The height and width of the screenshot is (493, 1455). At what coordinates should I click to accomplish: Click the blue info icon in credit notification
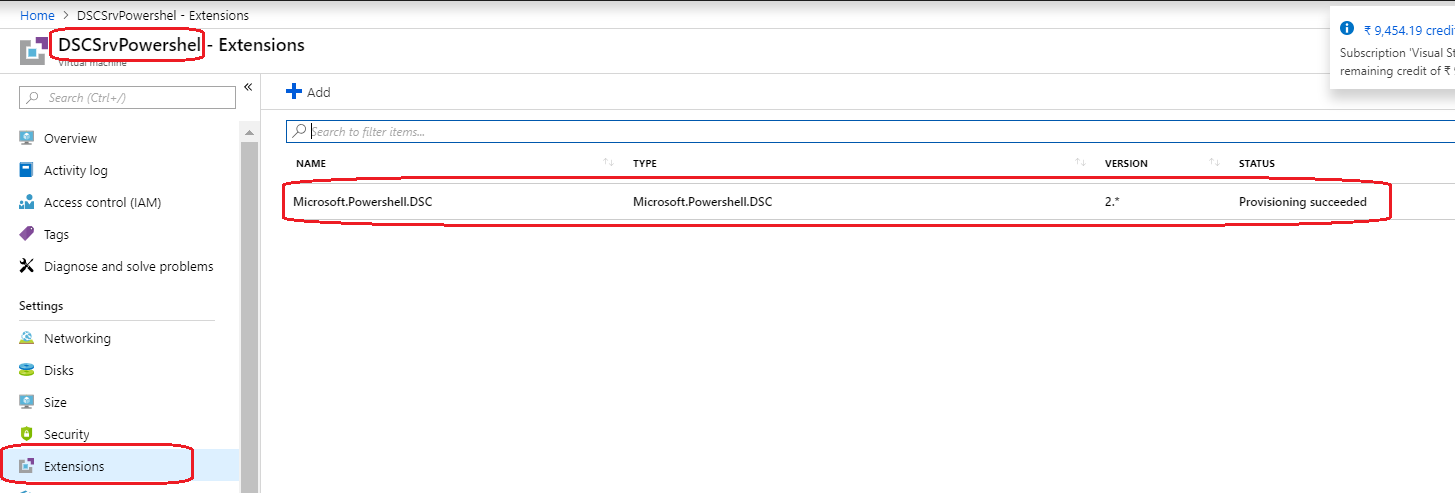(1346, 28)
